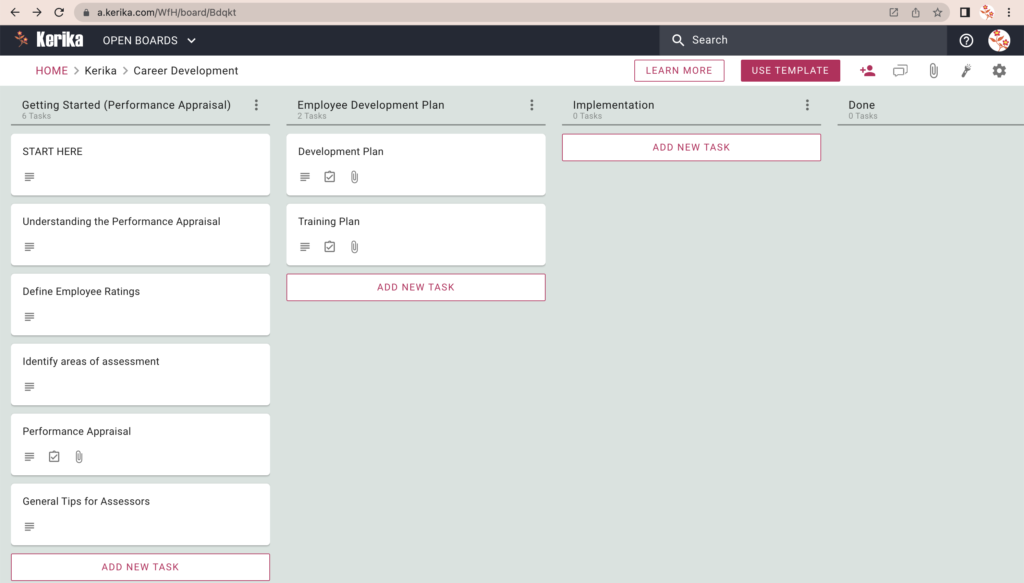1024x583 pixels.
Task: Open General Tips for Assessors card
Action: click(x=140, y=514)
